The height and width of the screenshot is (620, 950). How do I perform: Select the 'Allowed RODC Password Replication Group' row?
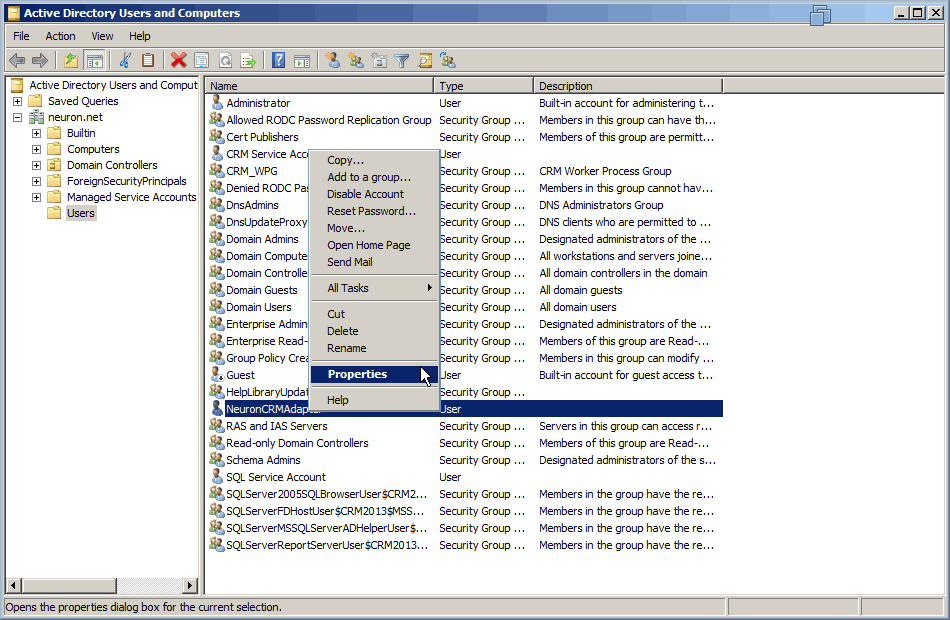point(465,120)
